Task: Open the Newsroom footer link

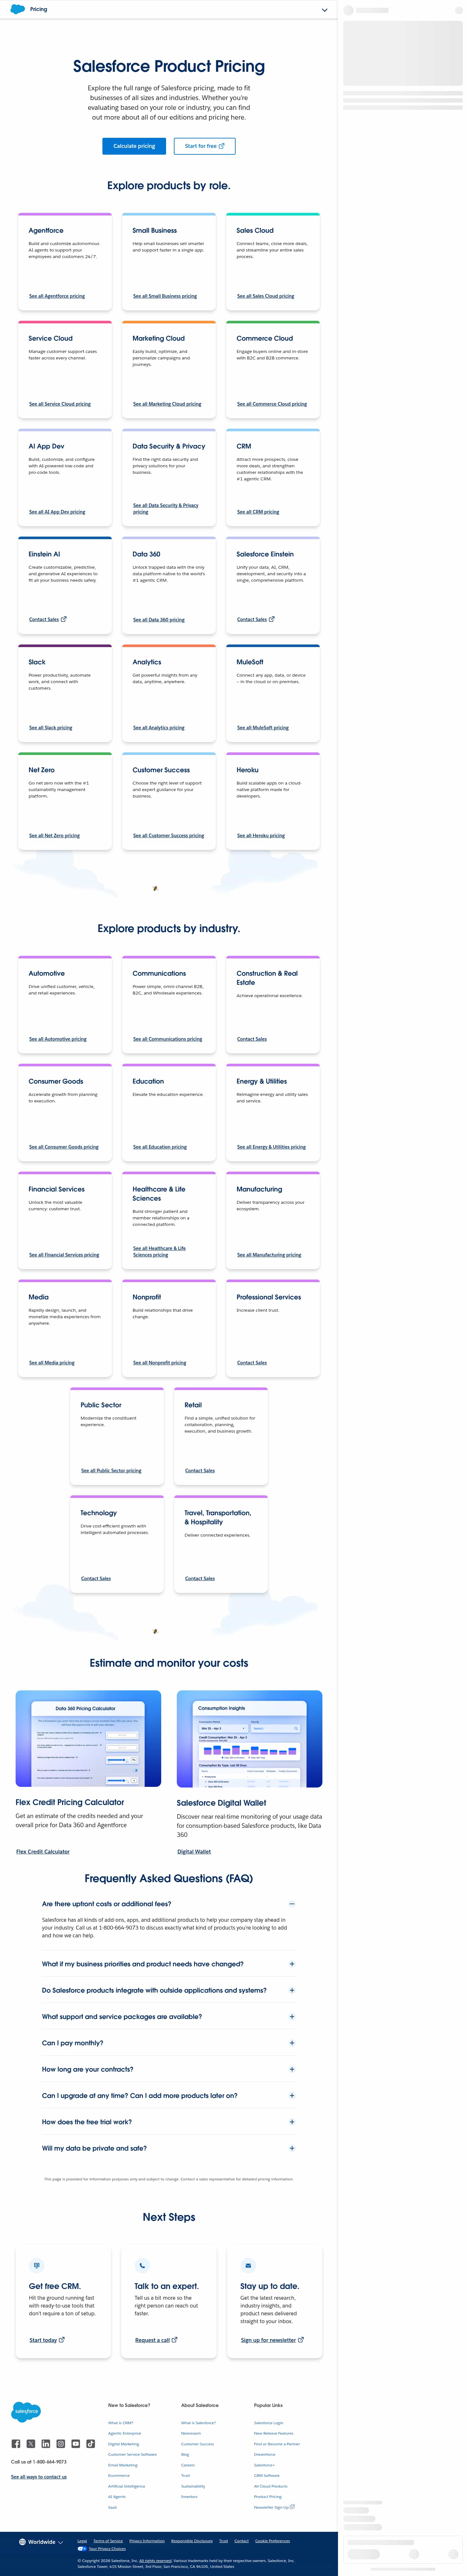Action: point(191,2433)
